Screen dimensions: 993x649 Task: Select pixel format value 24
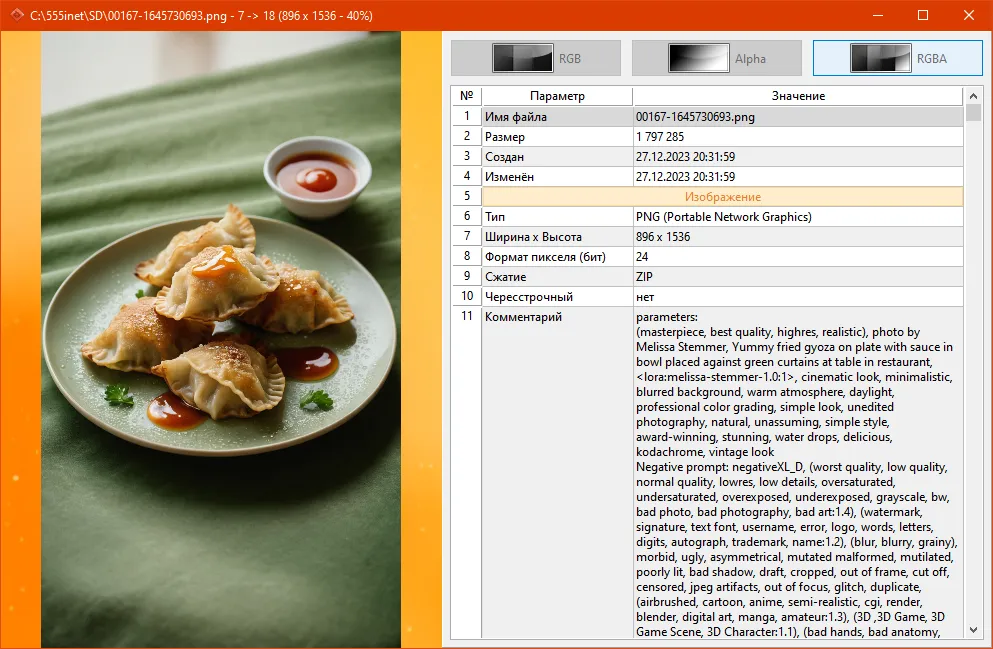pyautogui.click(x=798, y=257)
